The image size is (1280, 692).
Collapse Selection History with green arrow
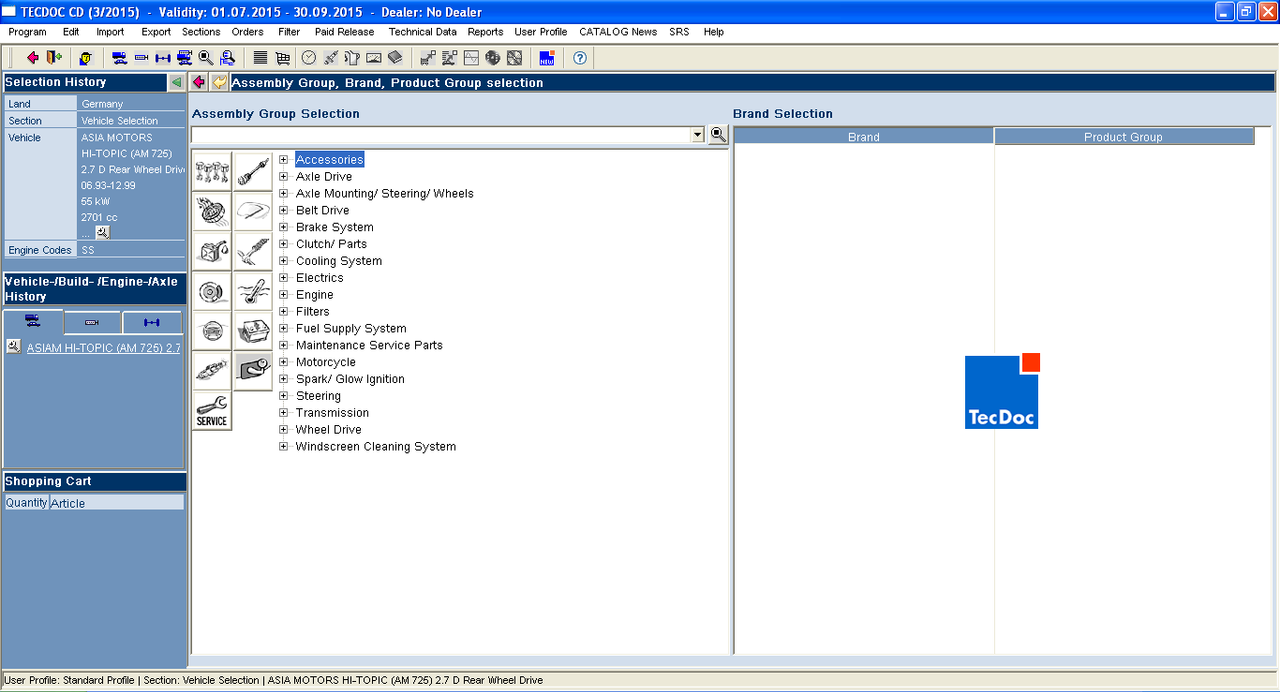click(x=176, y=82)
